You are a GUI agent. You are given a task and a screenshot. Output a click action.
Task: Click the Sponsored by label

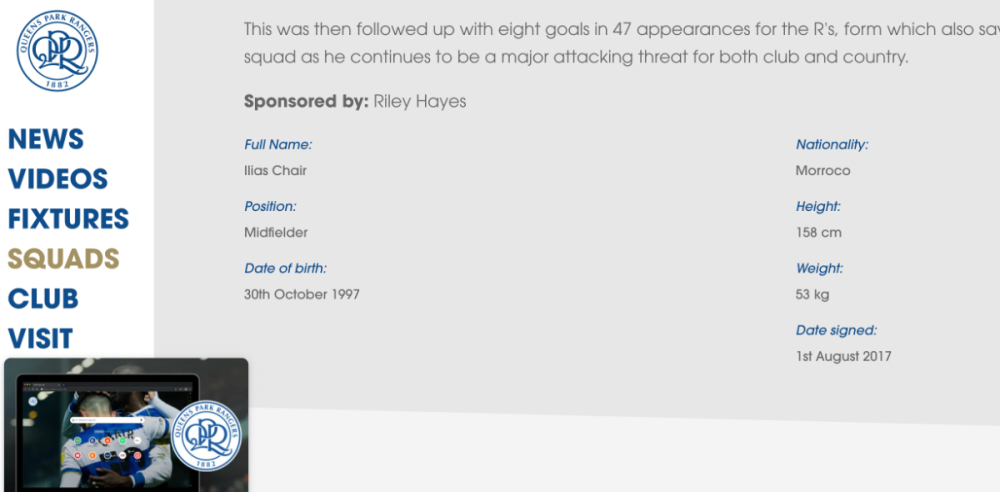tap(306, 101)
